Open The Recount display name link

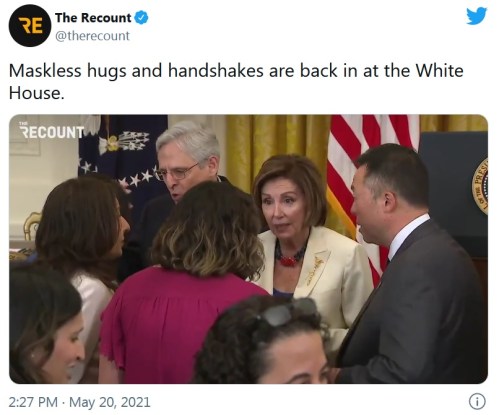pyautogui.click(x=93, y=18)
